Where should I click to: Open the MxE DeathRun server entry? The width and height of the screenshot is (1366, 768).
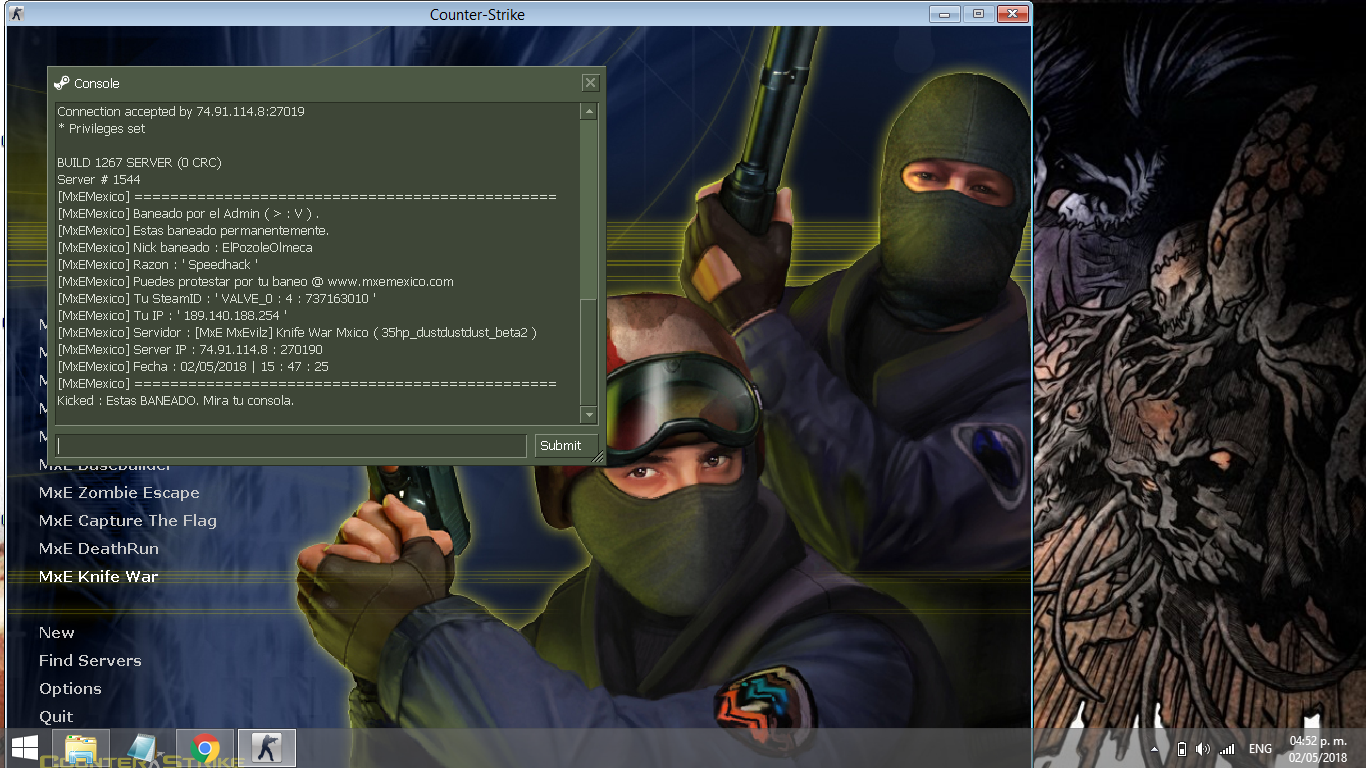point(98,549)
